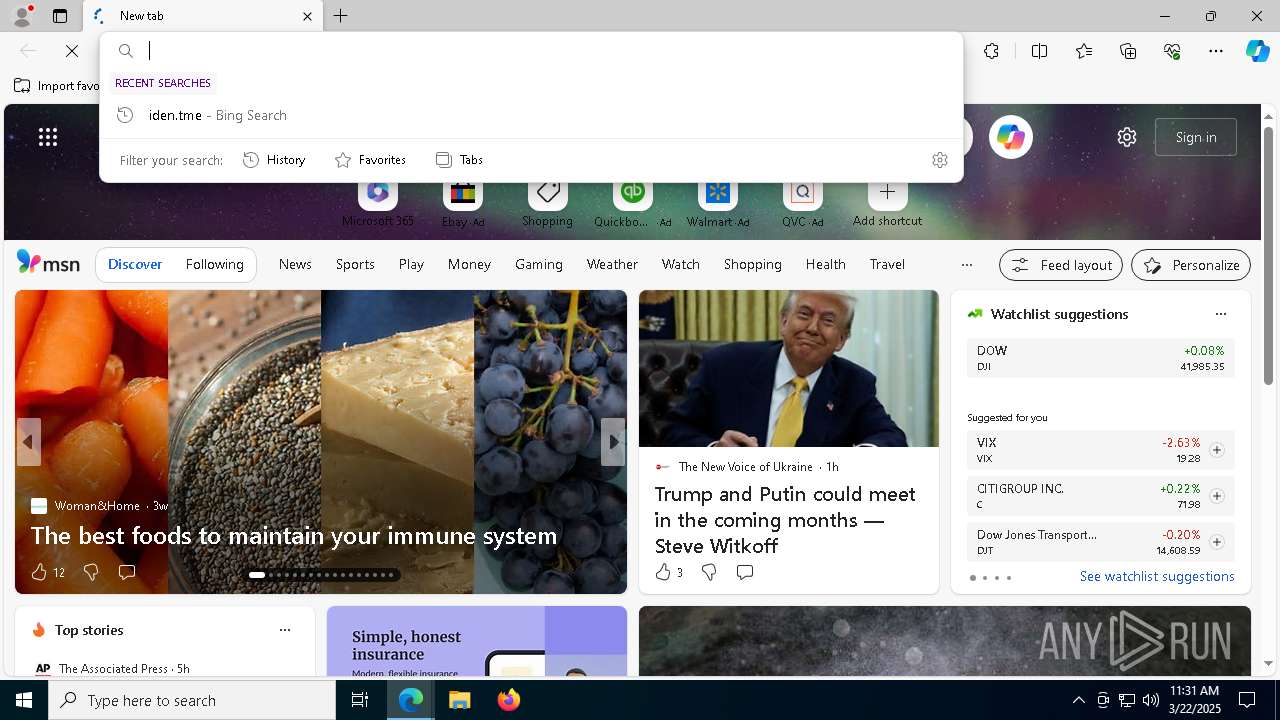Open Watchlist suggestions more options

[1220, 314]
